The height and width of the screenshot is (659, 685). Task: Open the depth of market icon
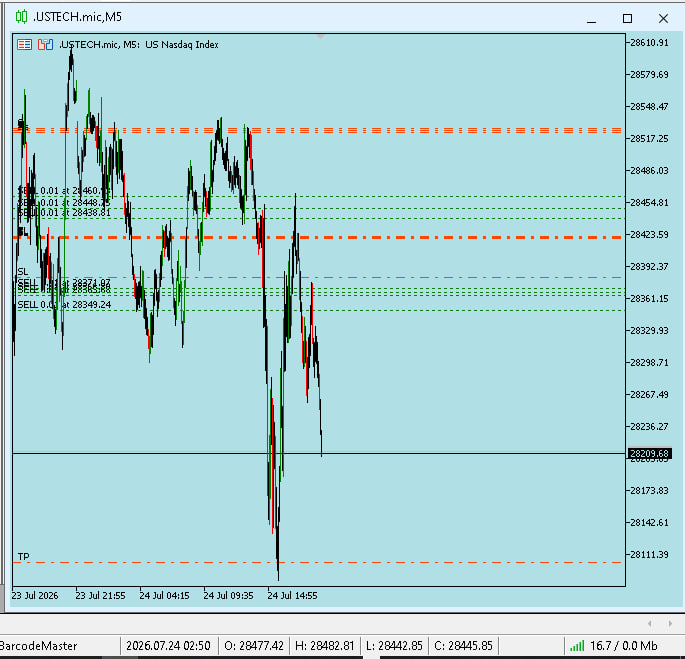pyautogui.click(x=45, y=45)
